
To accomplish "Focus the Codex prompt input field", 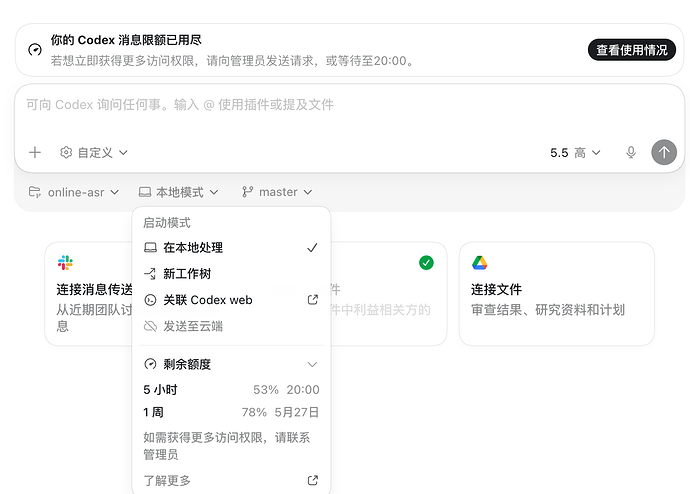I will [349, 105].
